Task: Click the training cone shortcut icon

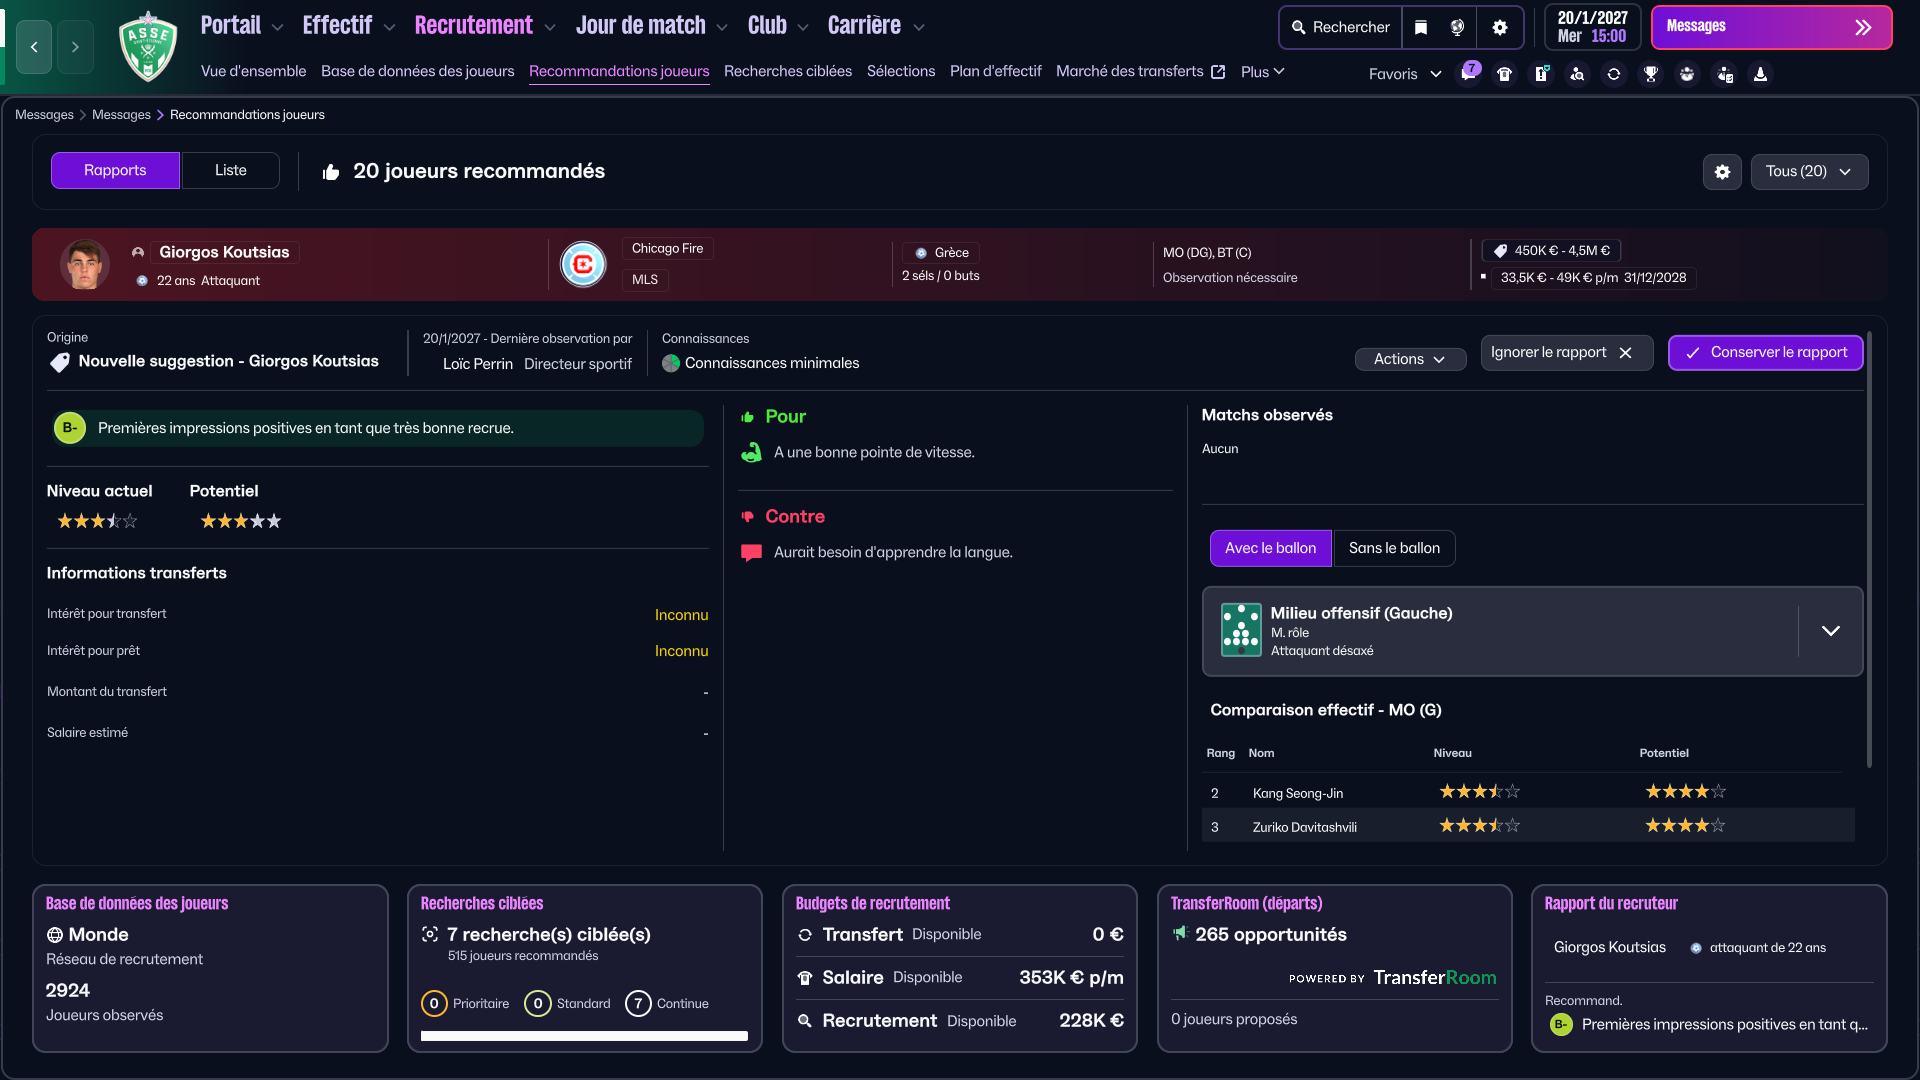Action: click(x=1760, y=74)
